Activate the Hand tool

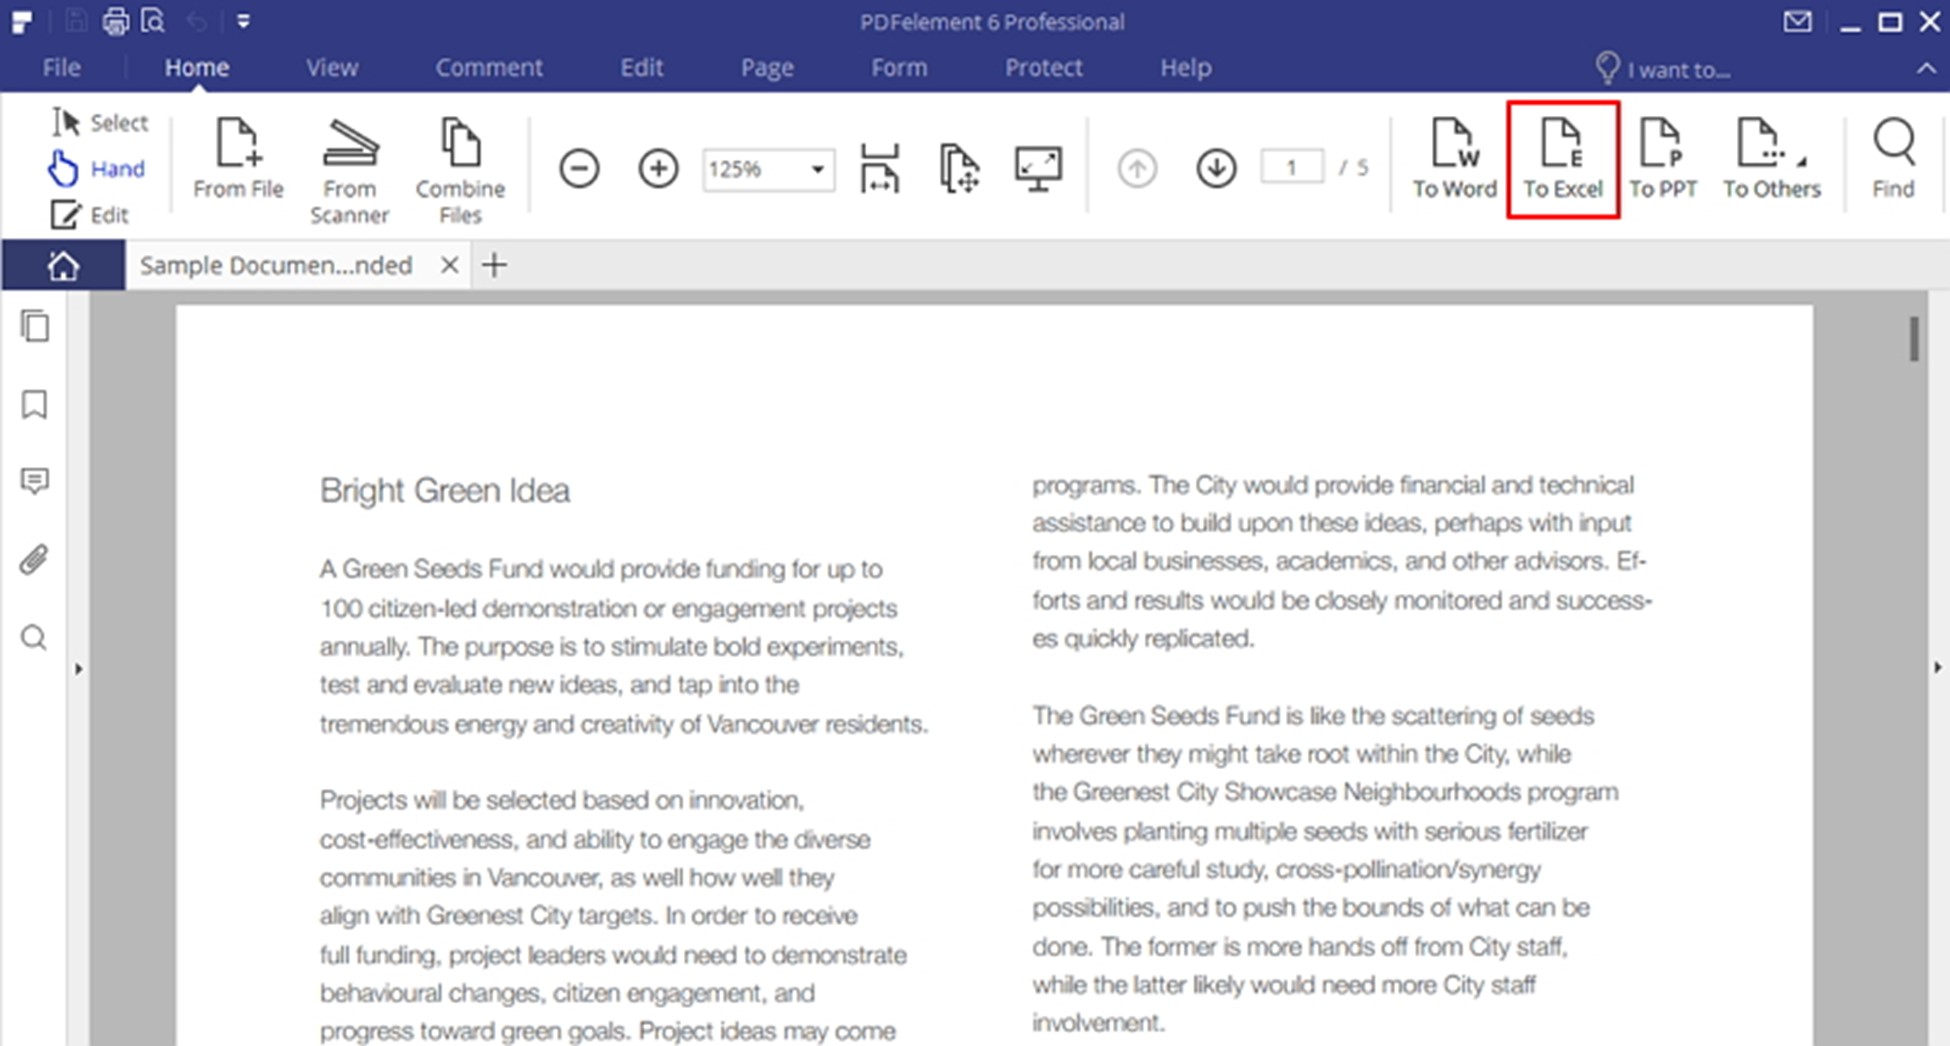pos(97,168)
